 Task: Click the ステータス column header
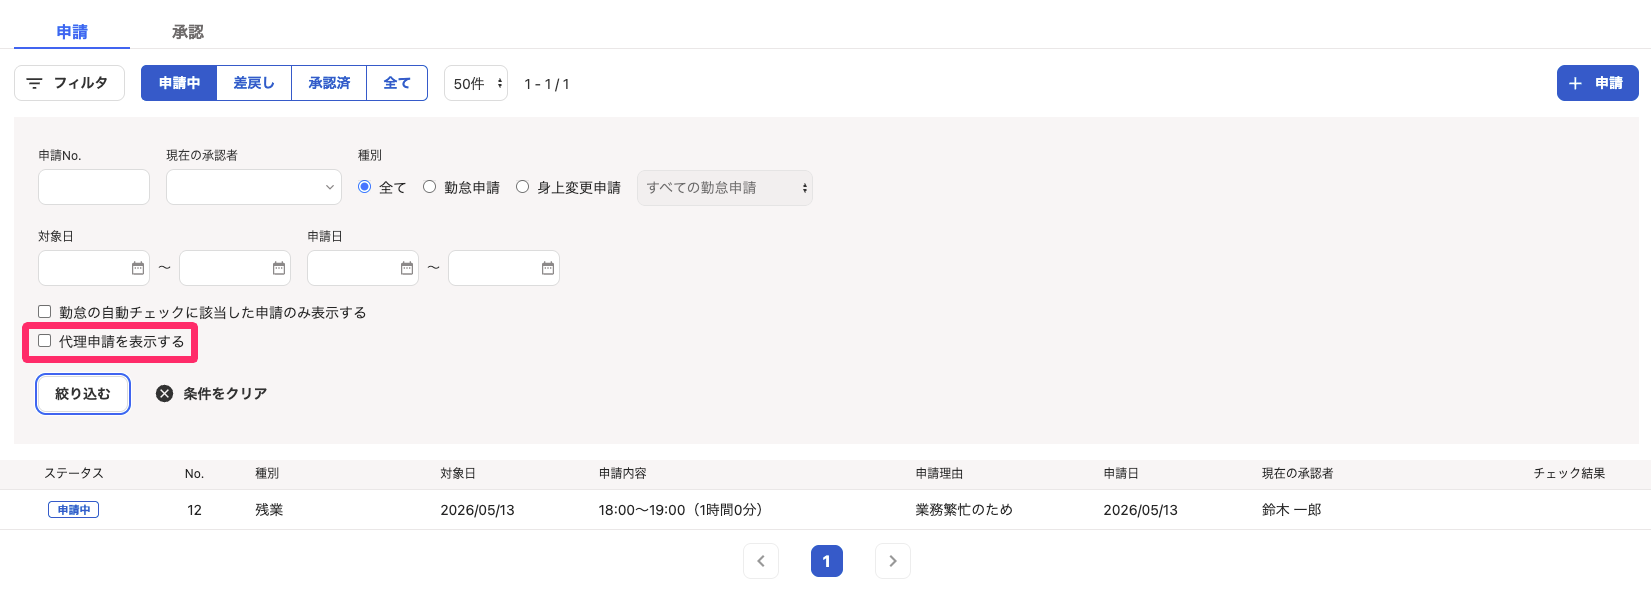click(x=74, y=474)
